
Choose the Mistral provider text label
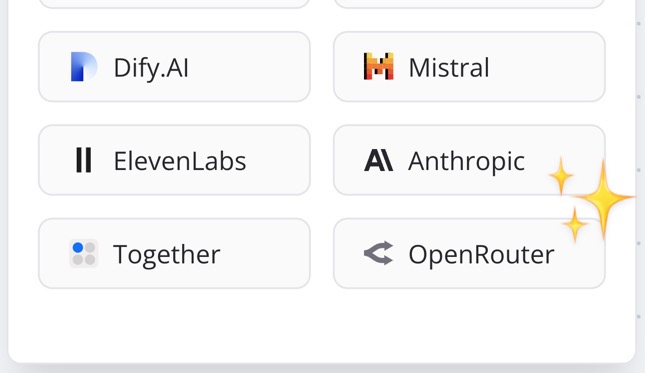pos(449,67)
